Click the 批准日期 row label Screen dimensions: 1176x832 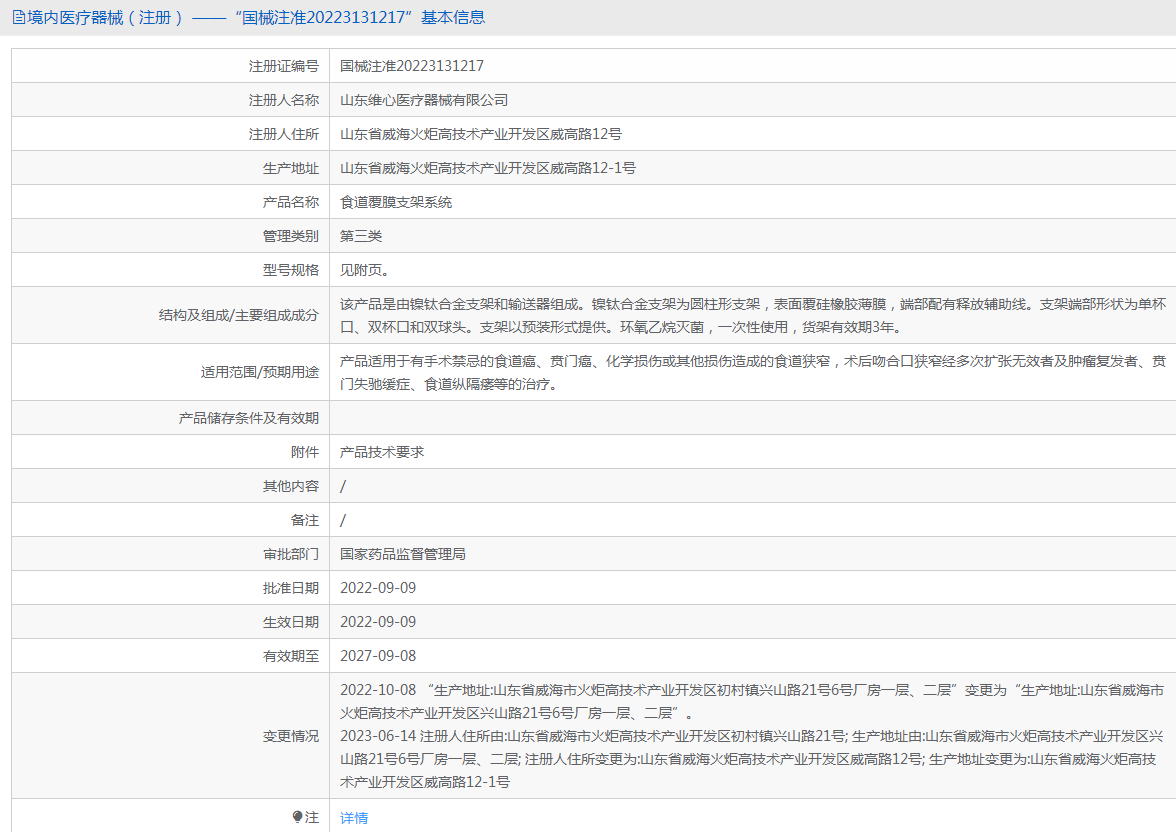[x=290, y=588]
